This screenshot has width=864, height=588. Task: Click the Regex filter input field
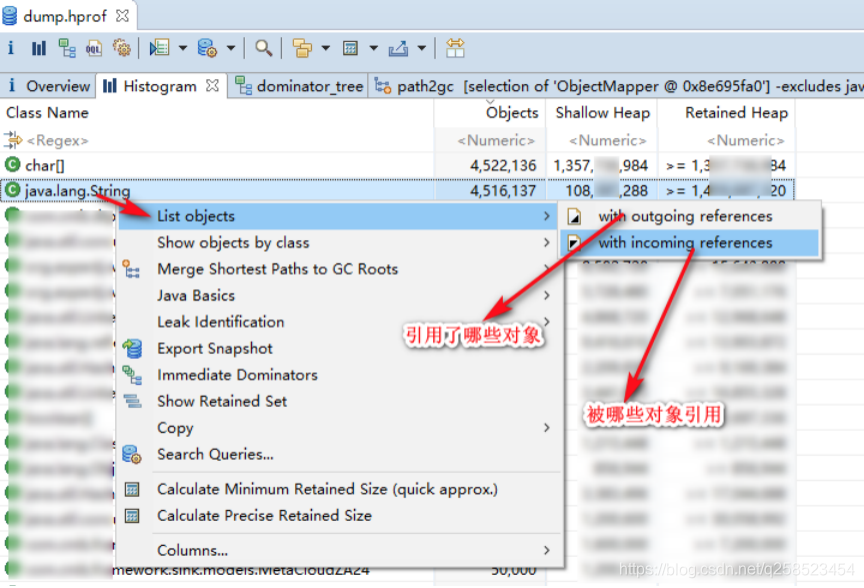pyautogui.click(x=60, y=141)
